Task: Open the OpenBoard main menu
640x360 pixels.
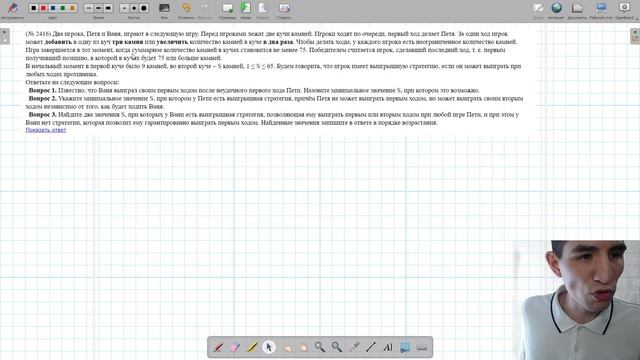Action: click(624, 8)
